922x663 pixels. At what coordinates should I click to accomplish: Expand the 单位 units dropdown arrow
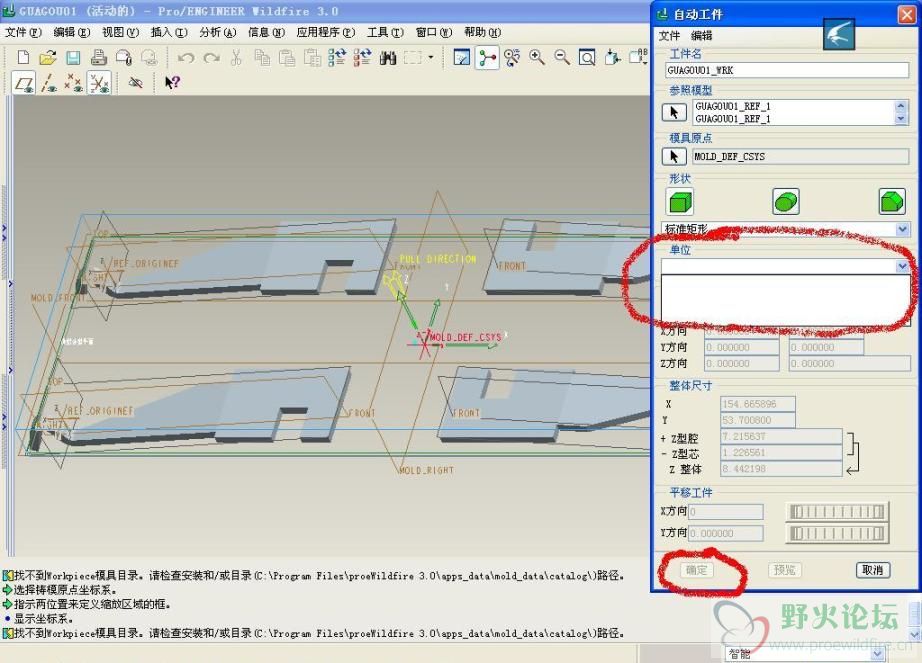(x=903, y=266)
